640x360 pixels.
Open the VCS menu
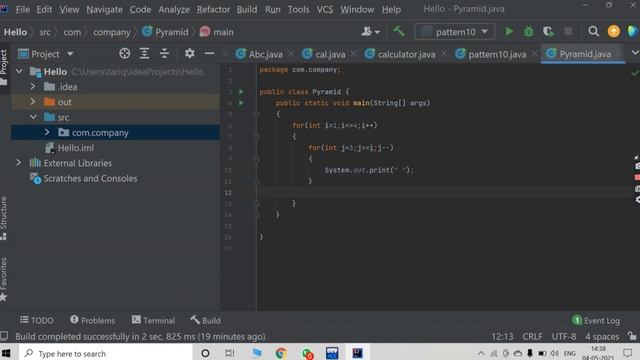(x=324, y=9)
